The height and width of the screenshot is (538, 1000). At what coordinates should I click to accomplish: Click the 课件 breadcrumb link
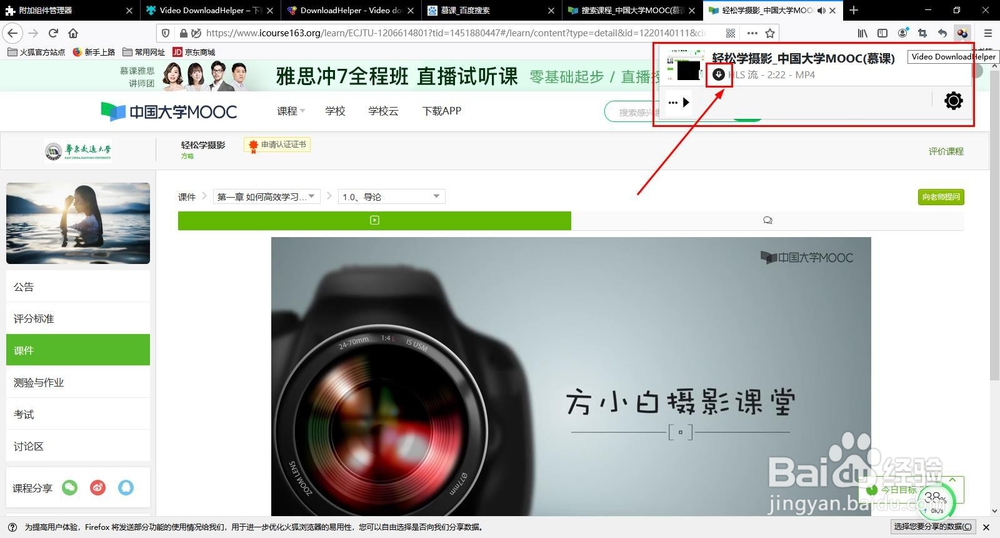[187, 197]
